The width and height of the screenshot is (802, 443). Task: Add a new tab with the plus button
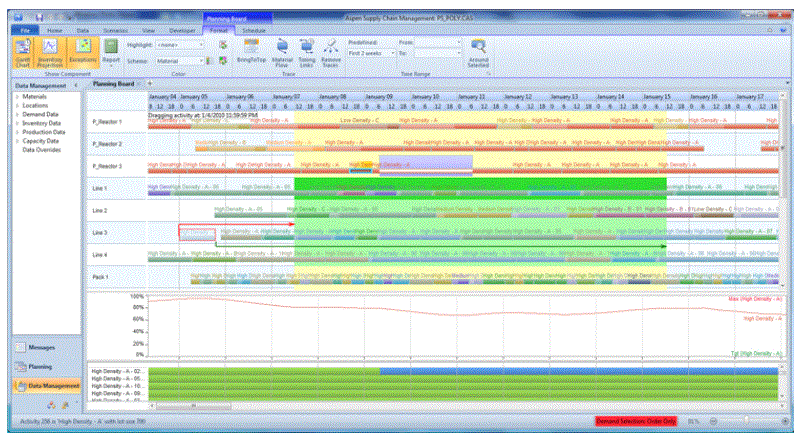tap(150, 83)
